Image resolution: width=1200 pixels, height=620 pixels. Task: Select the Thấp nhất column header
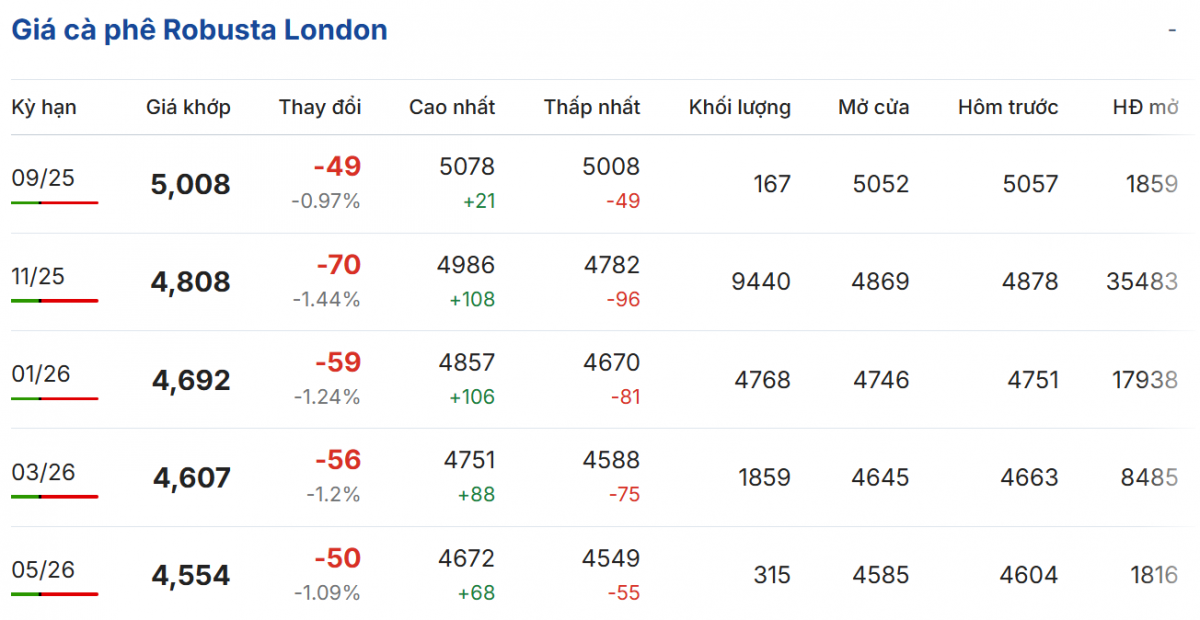pos(592,107)
